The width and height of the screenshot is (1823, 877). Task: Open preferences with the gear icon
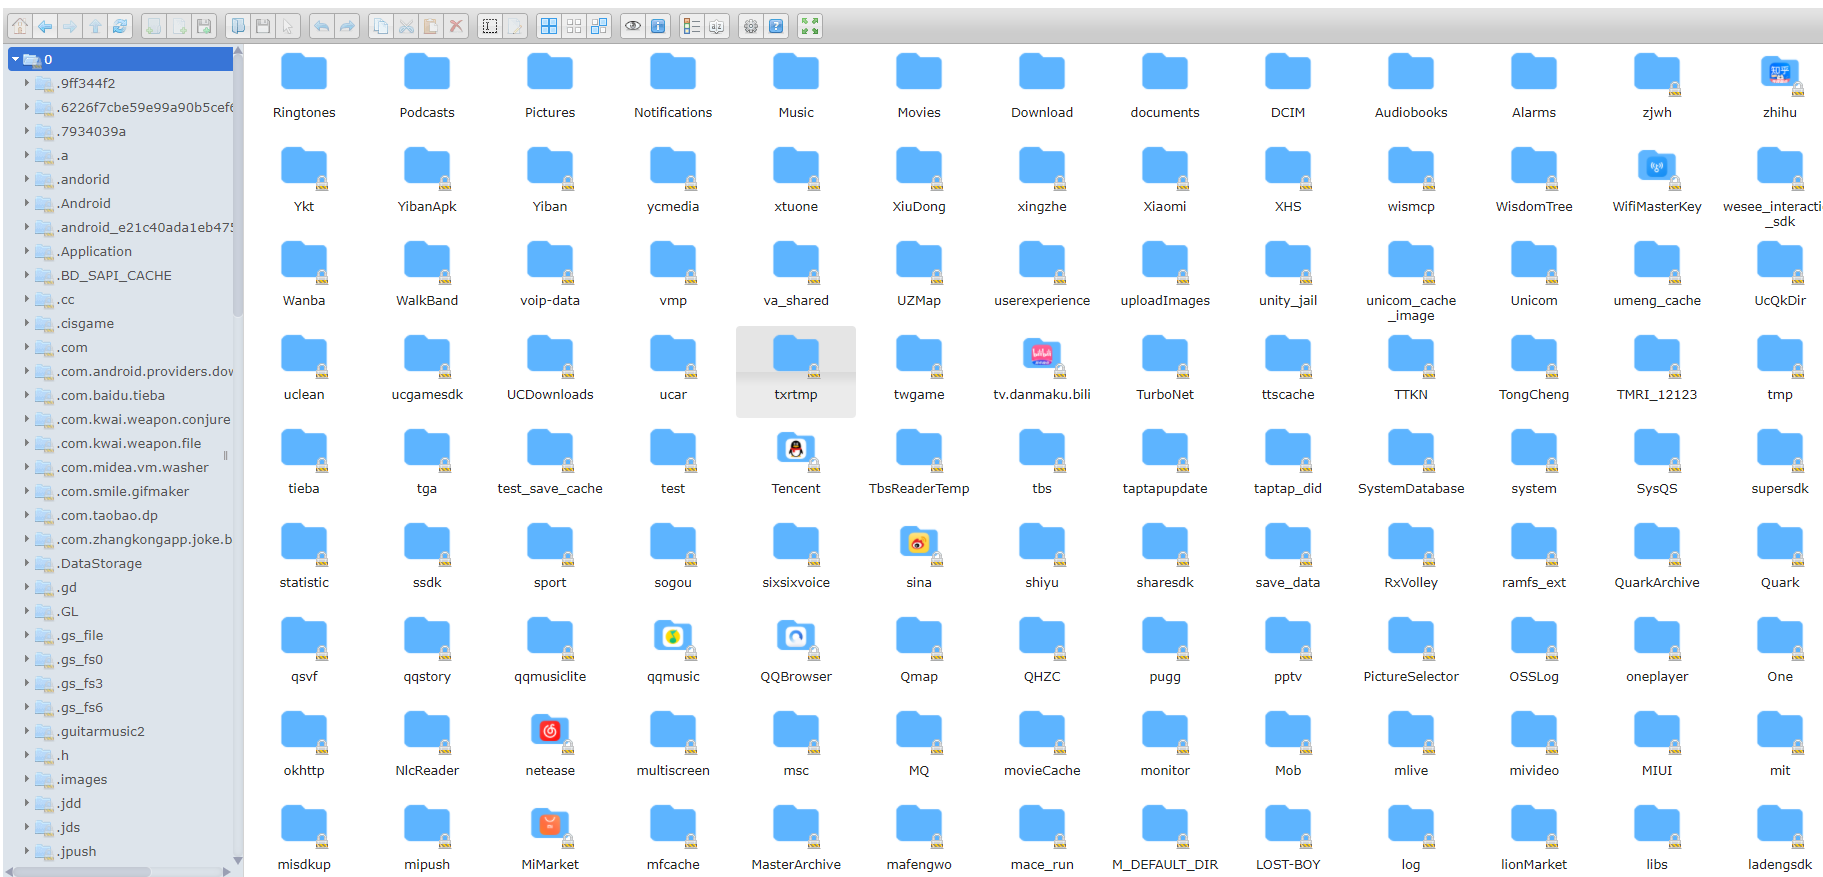750,26
